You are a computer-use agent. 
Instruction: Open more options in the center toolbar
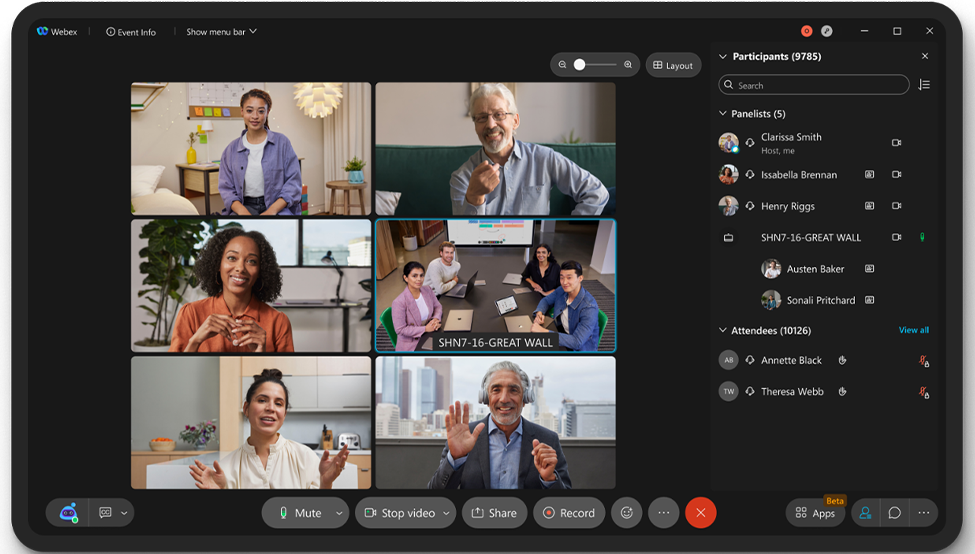coord(663,513)
